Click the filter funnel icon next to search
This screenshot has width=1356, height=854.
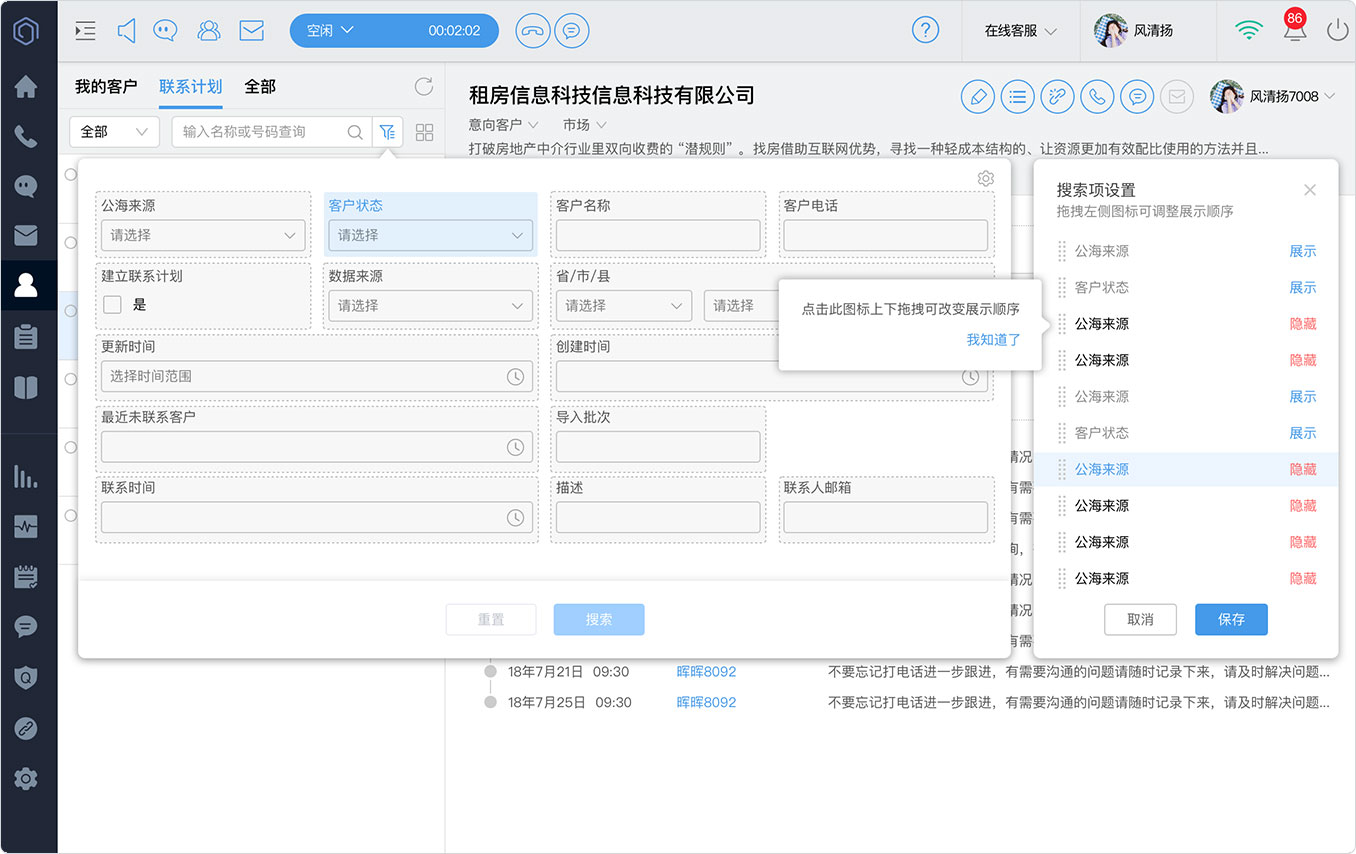388,132
